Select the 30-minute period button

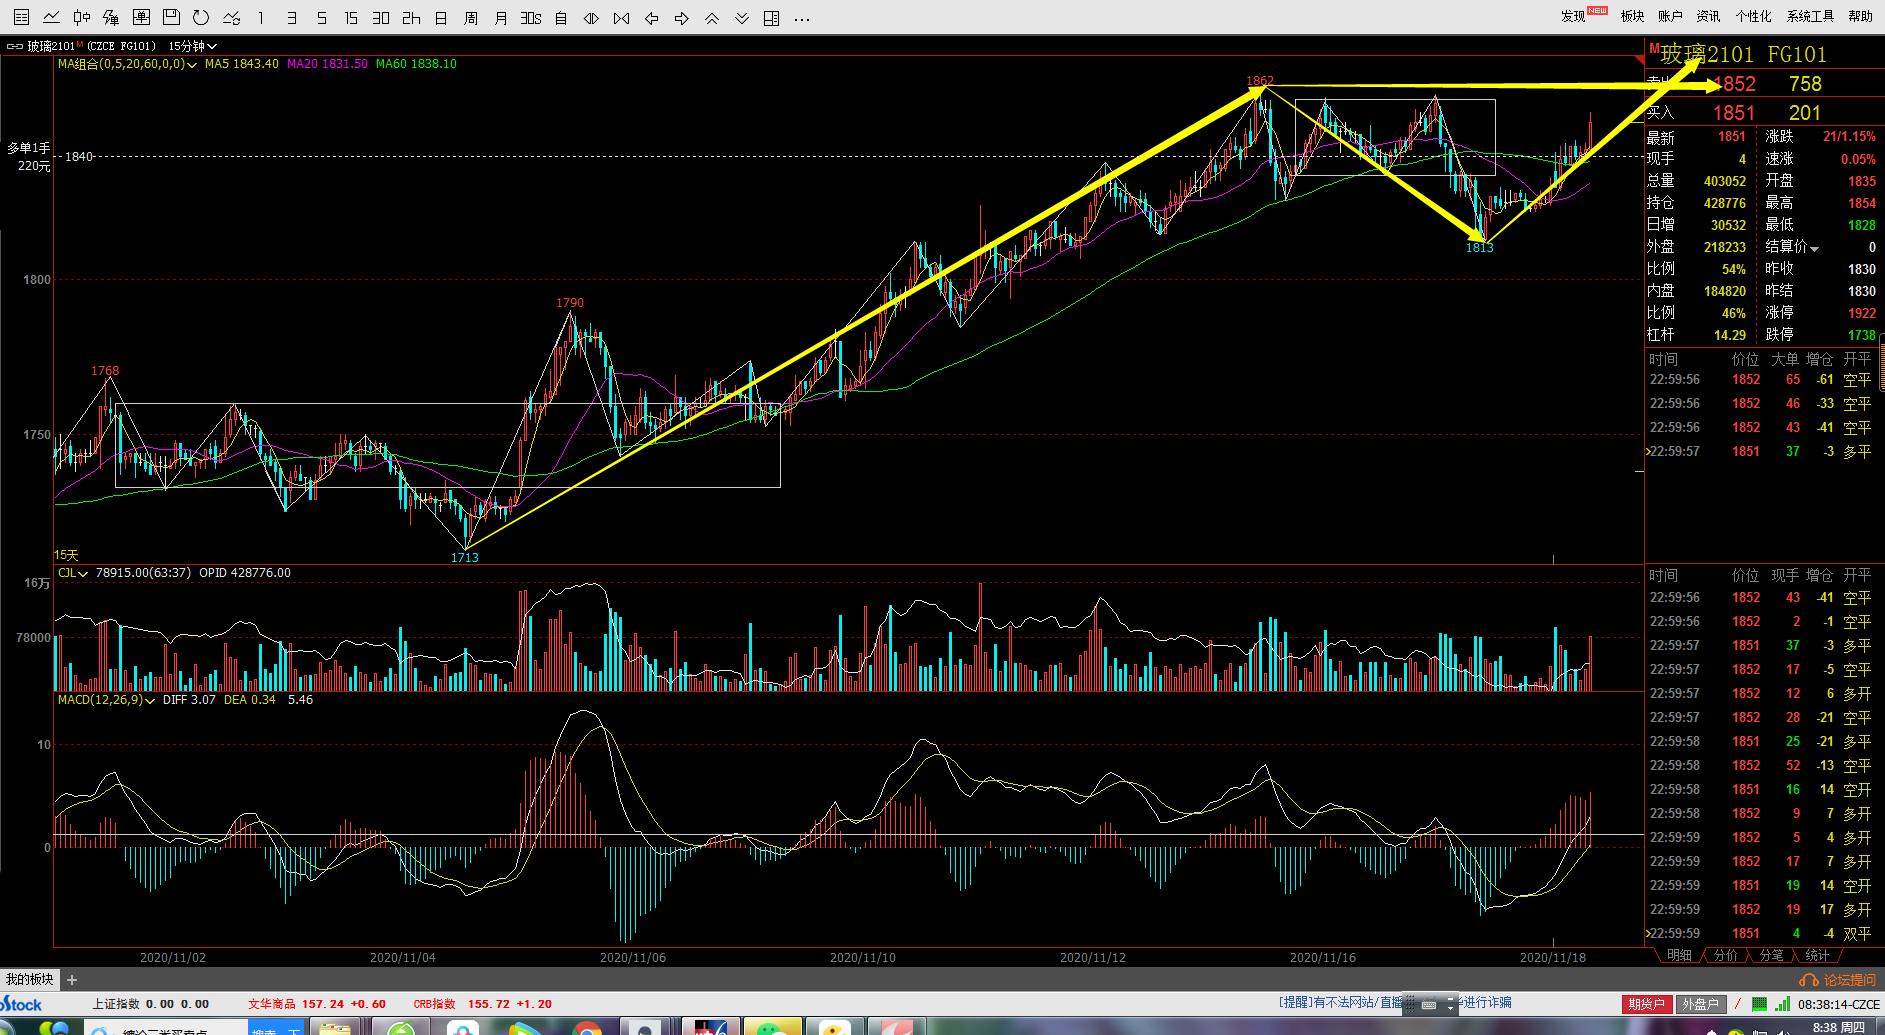pyautogui.click(x=381, y=18)
